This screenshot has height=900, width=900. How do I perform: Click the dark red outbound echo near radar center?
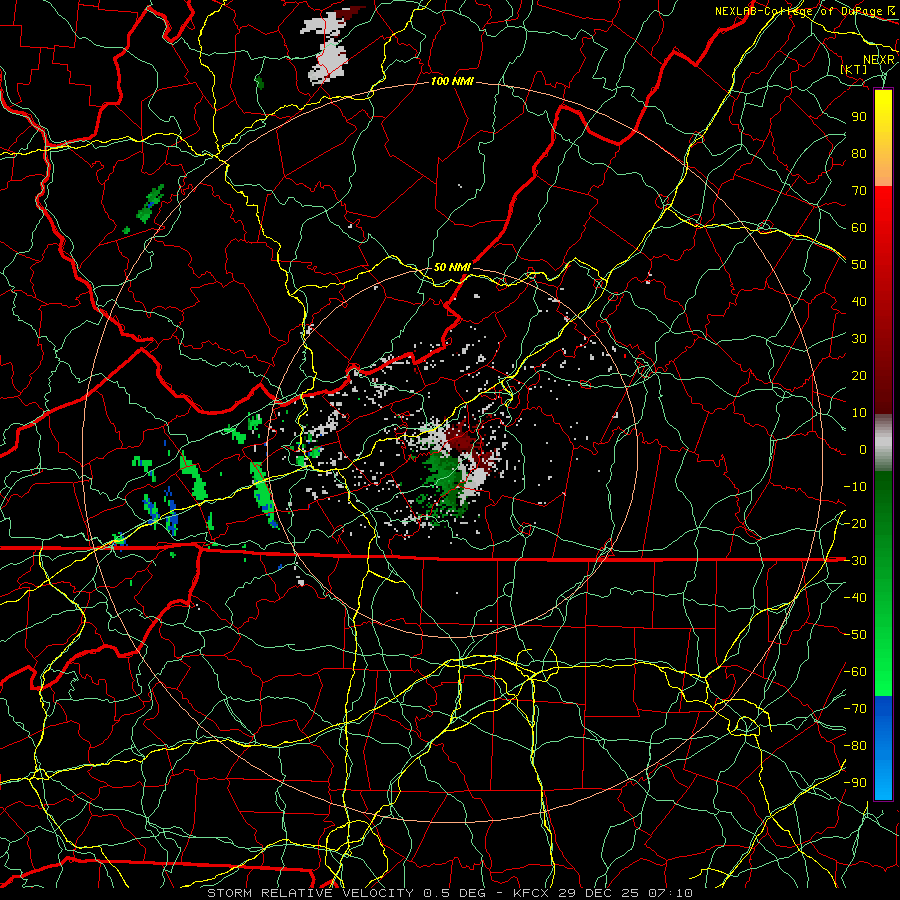[460, 439]
